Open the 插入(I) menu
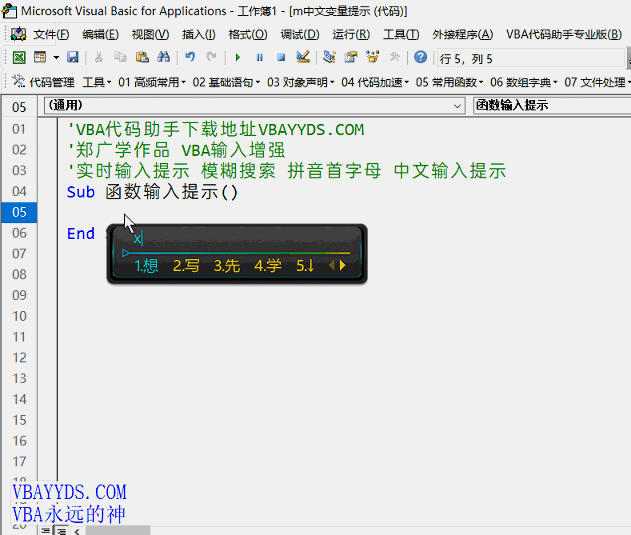The height and width of the screenshot is (535, 631). (198, 35)
